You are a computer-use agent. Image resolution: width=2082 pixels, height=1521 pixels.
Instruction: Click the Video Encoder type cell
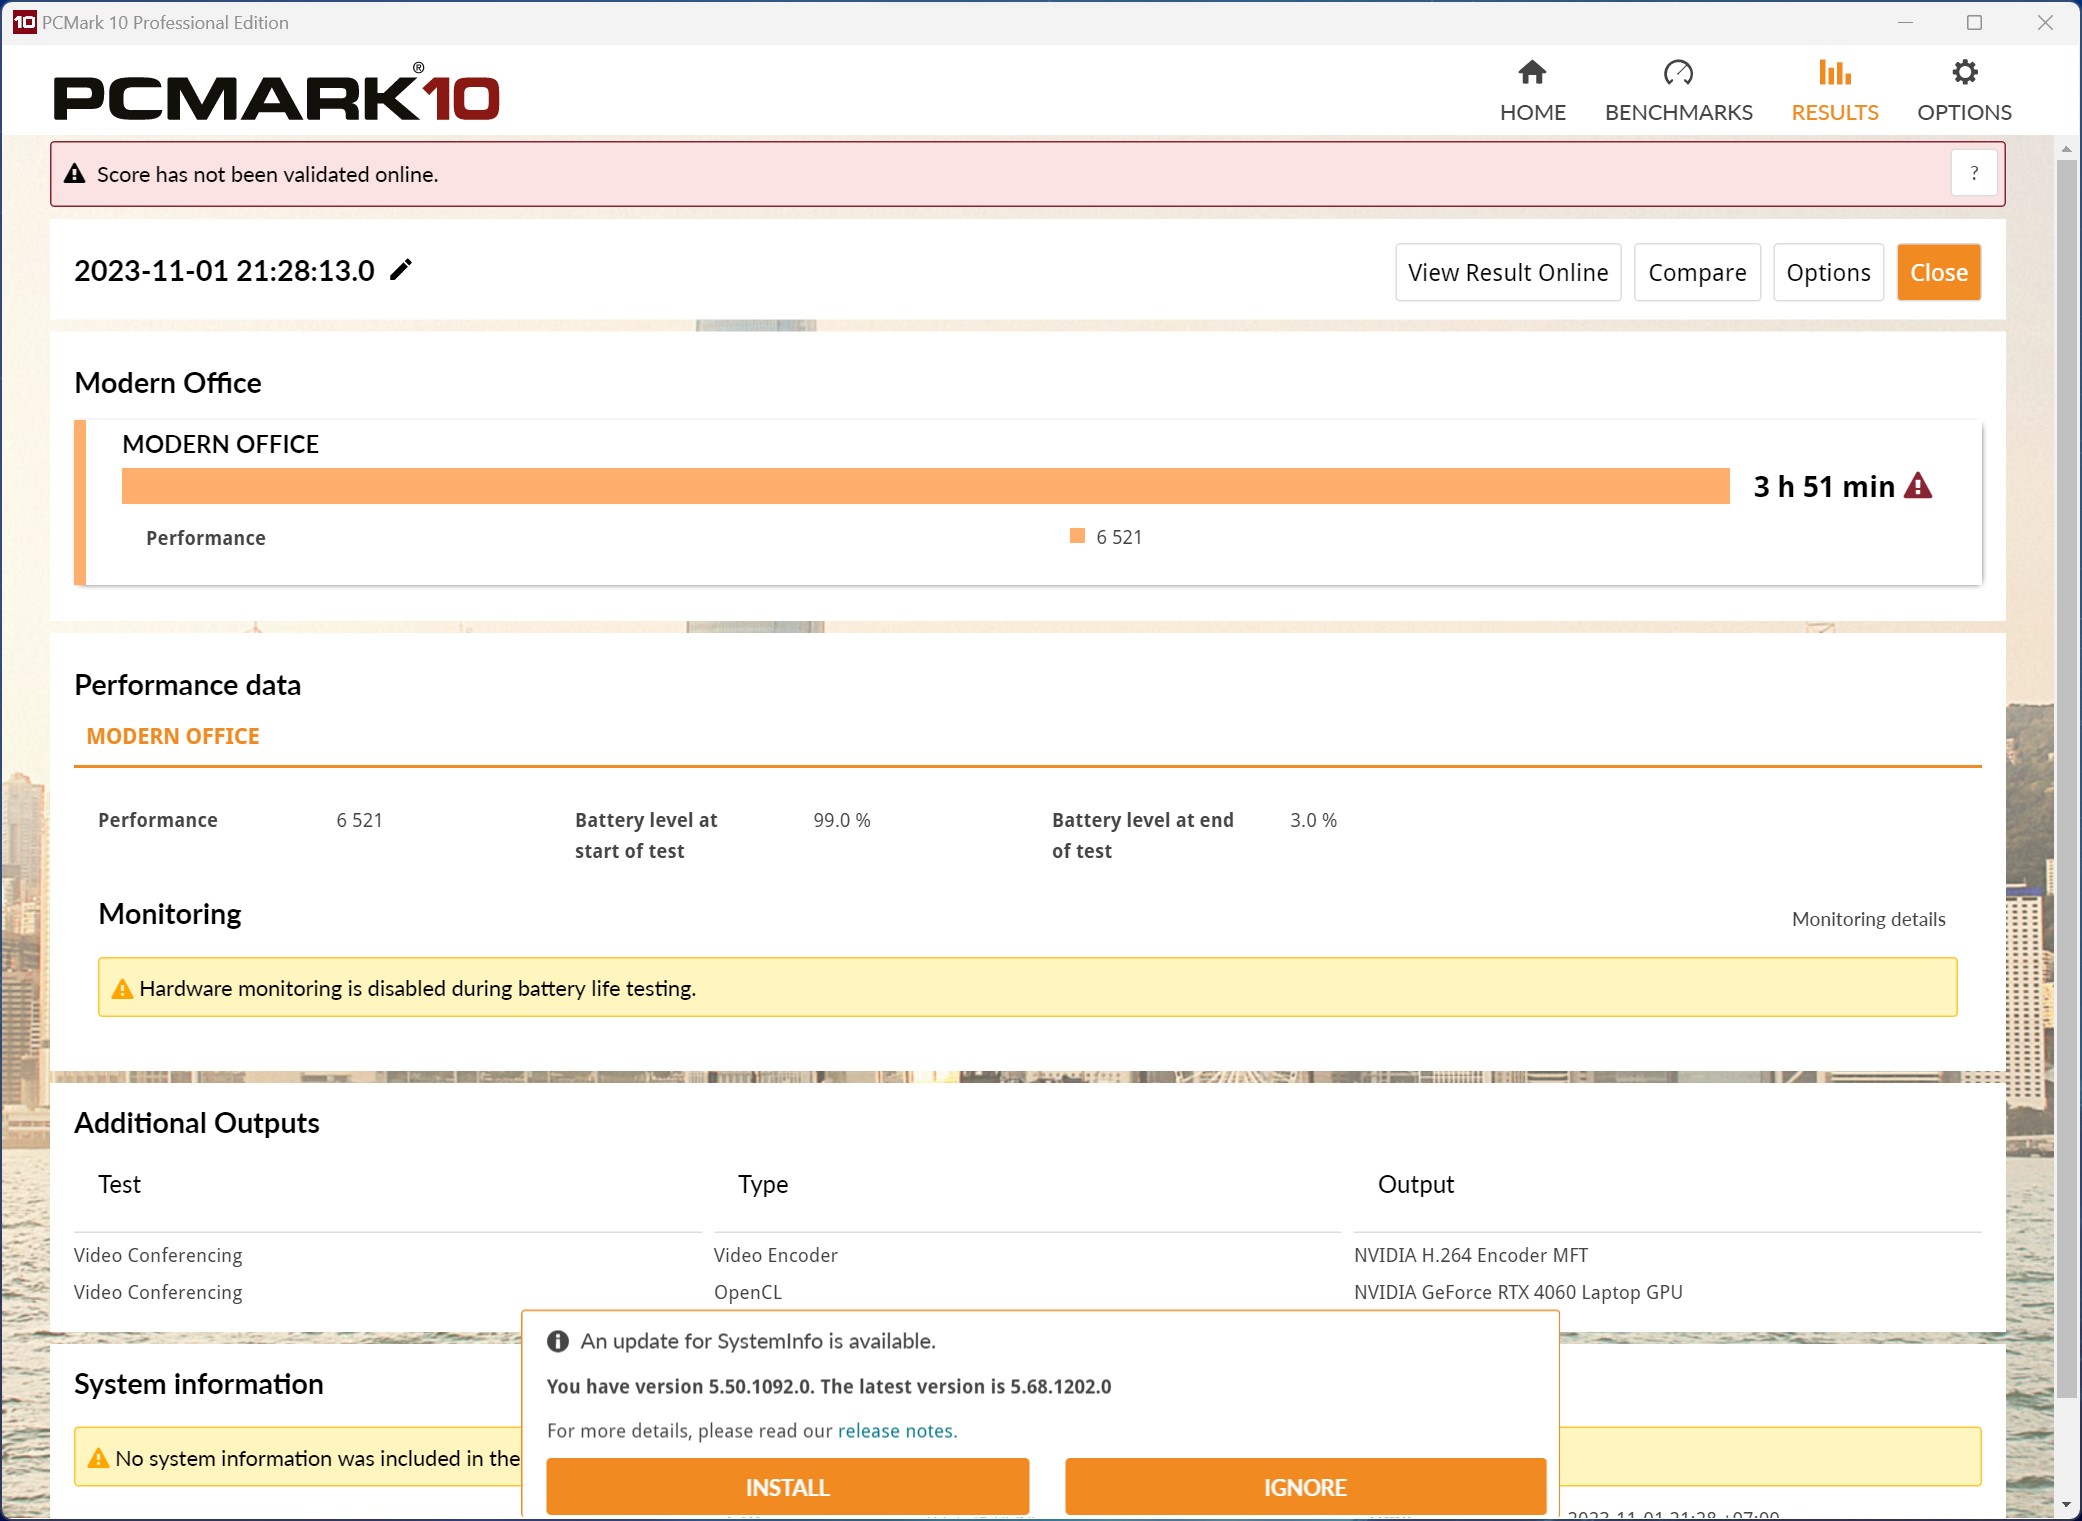[x=775, y=1255]
